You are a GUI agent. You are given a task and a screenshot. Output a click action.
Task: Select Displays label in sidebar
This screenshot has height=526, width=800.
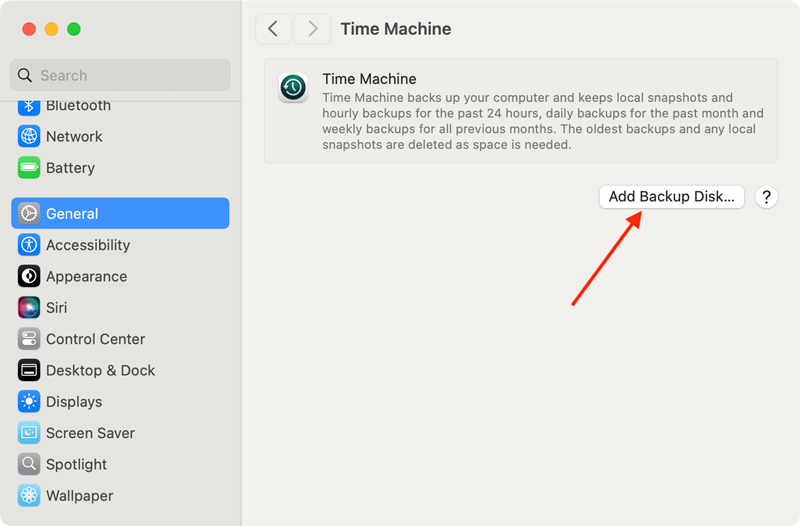[x=74, y=402]
